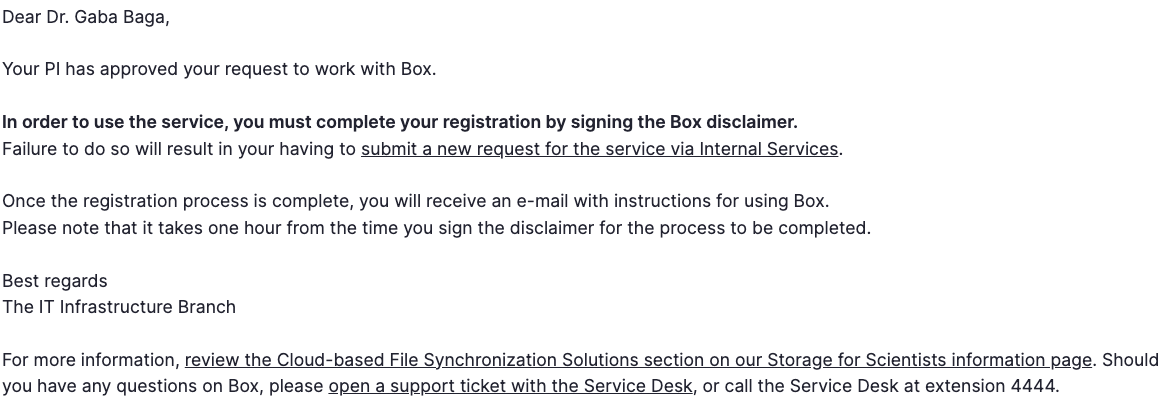Screen dimensions: 1165x406
Task: Click the bold "In order to use the service" text
Action: point(115,122)
